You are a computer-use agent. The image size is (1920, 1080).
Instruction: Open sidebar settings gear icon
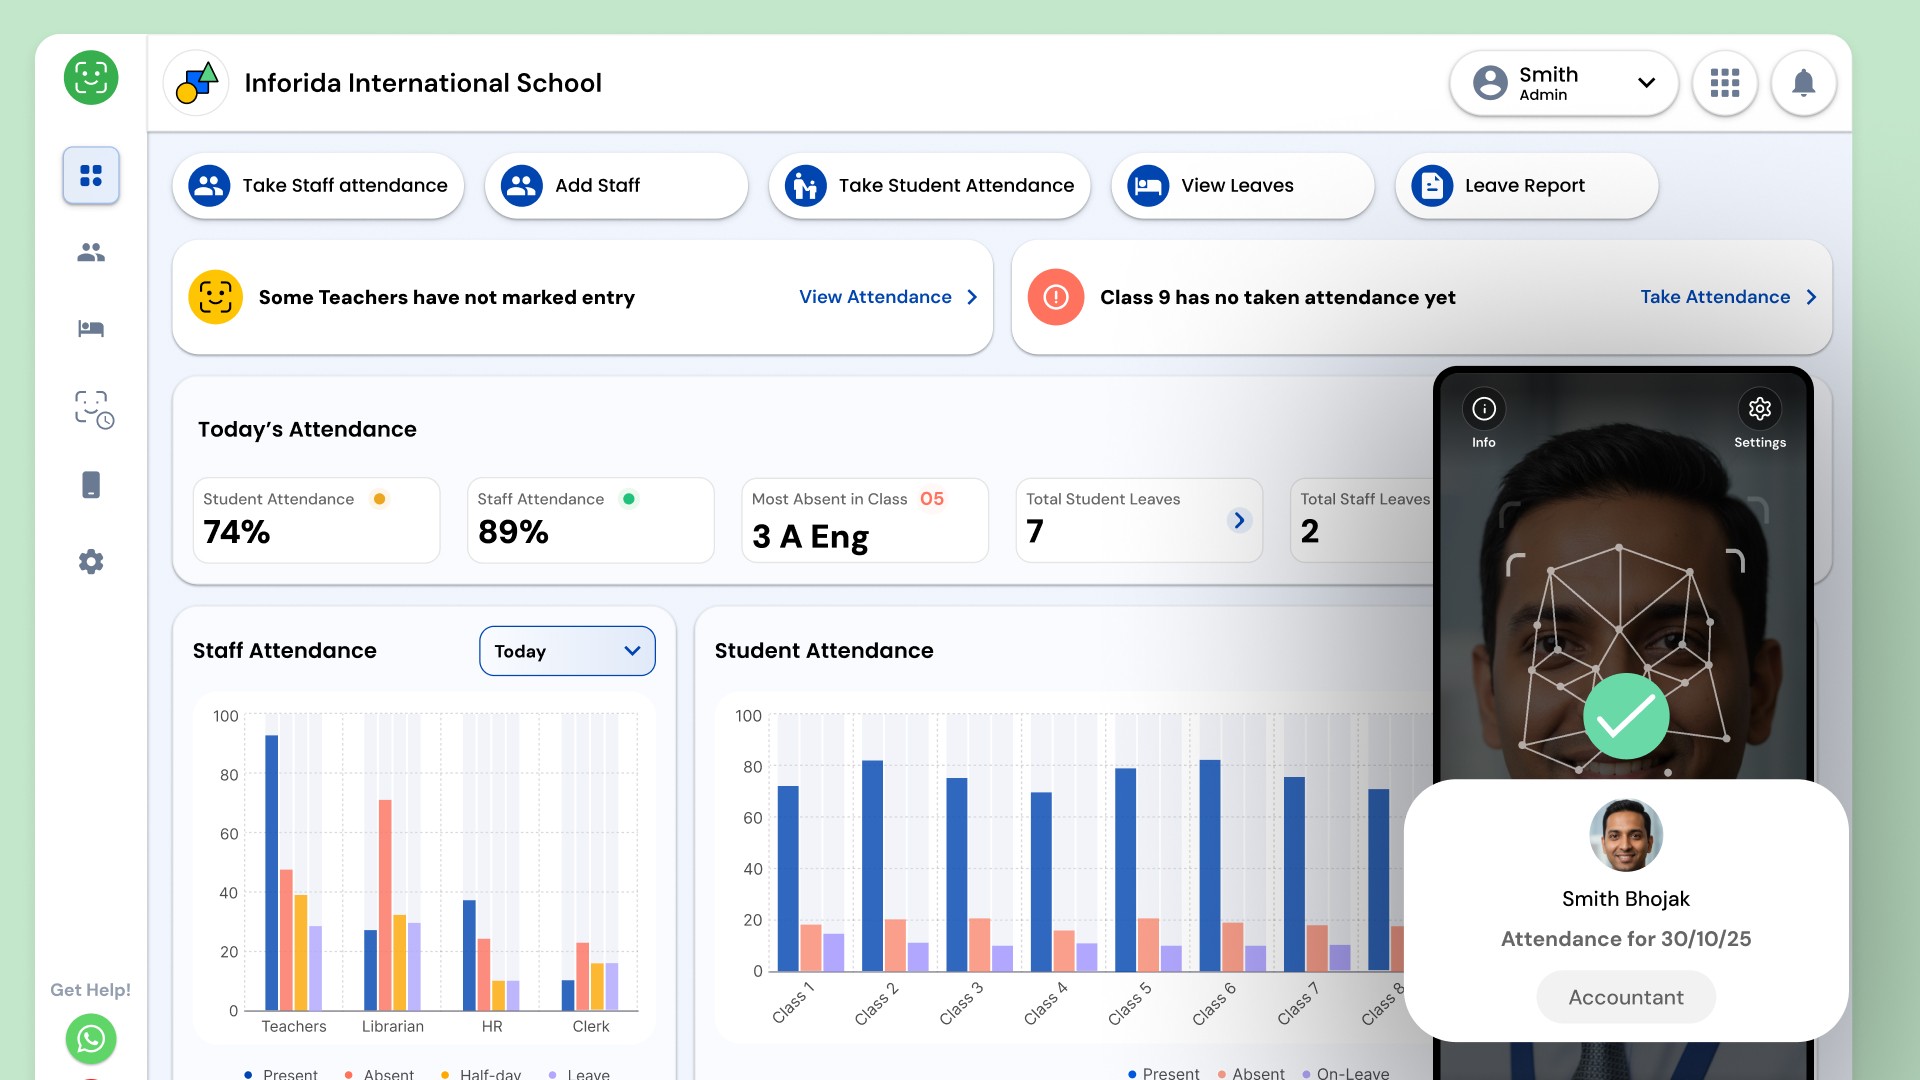(x=91, y=562)
